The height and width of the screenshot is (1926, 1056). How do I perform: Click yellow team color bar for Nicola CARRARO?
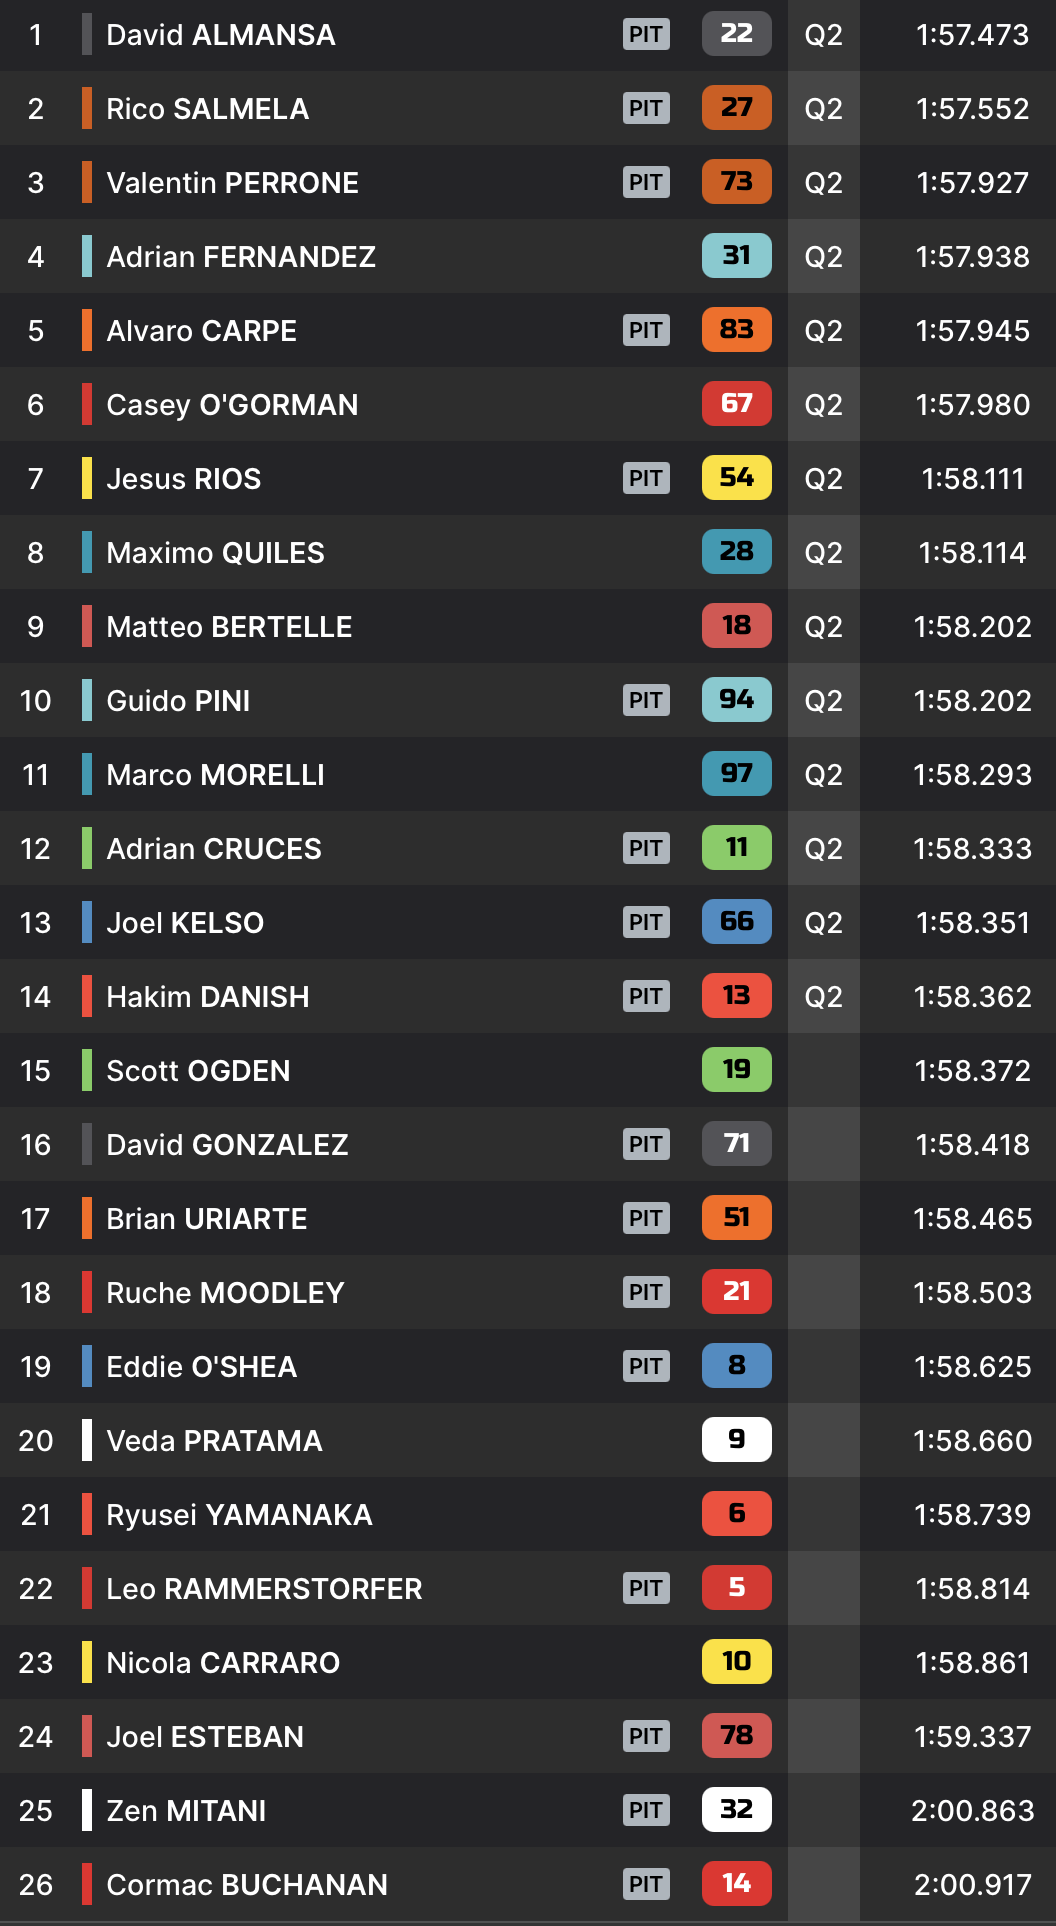pos(87,1662)
